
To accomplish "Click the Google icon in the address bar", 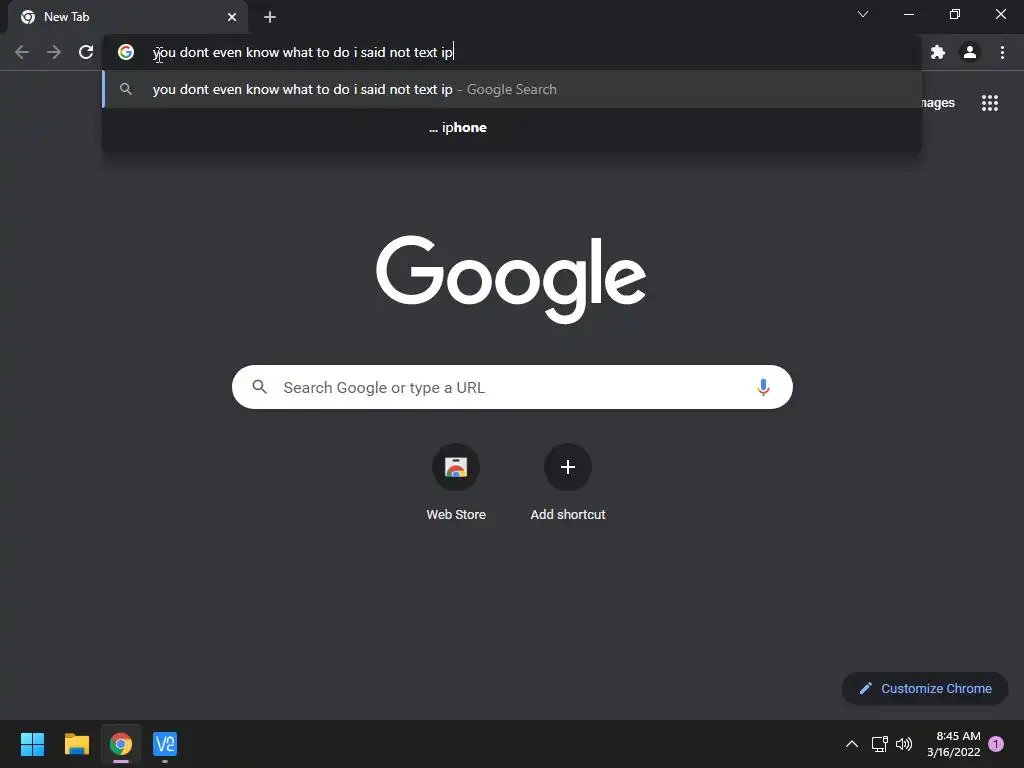I will click(x=126, y=52).
